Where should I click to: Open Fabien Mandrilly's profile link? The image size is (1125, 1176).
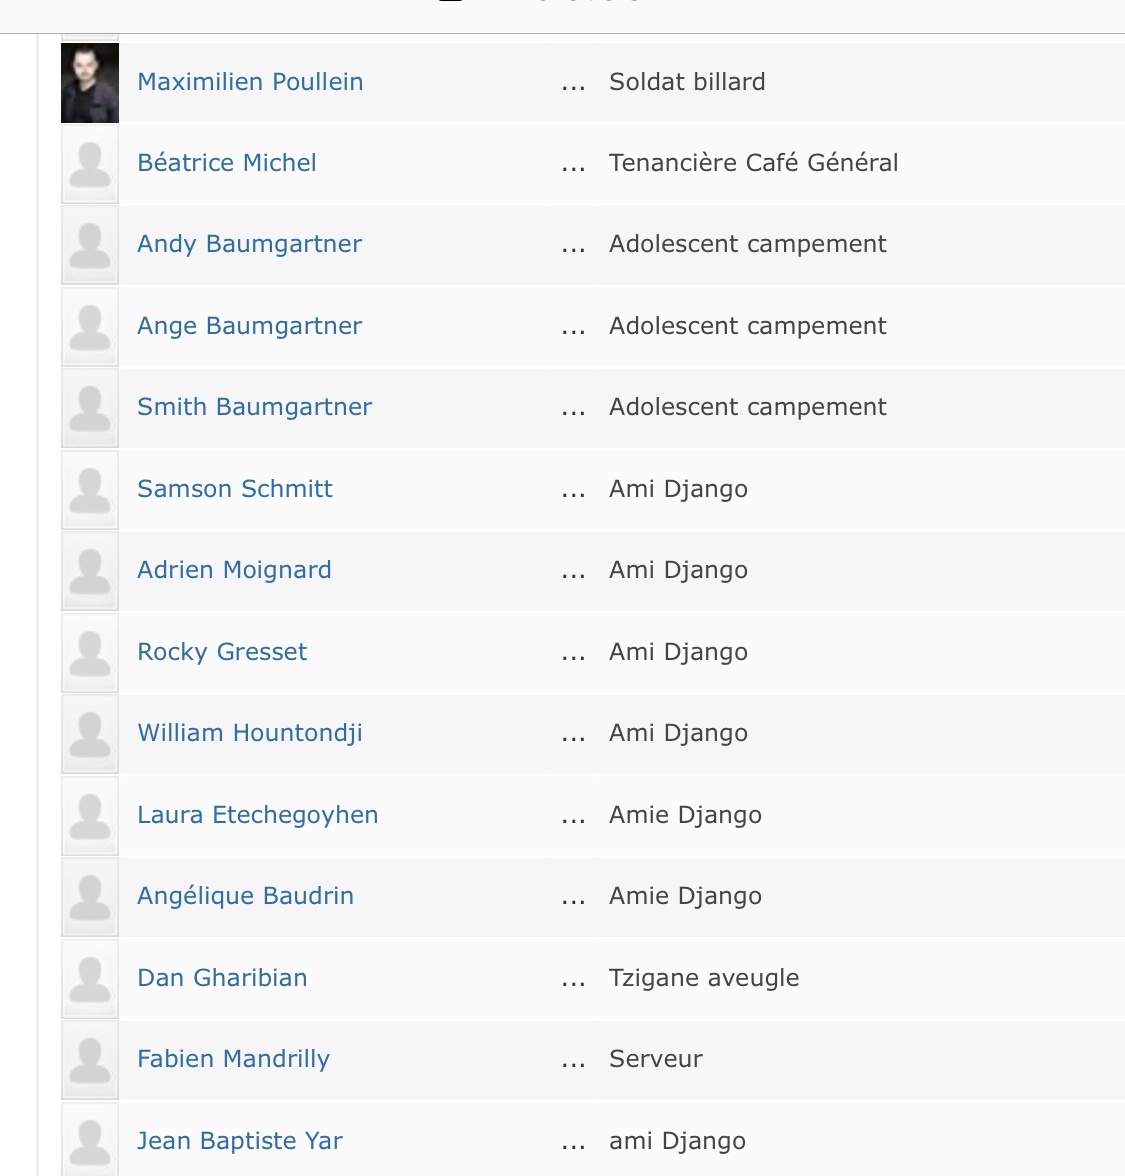coord(234,1059)
